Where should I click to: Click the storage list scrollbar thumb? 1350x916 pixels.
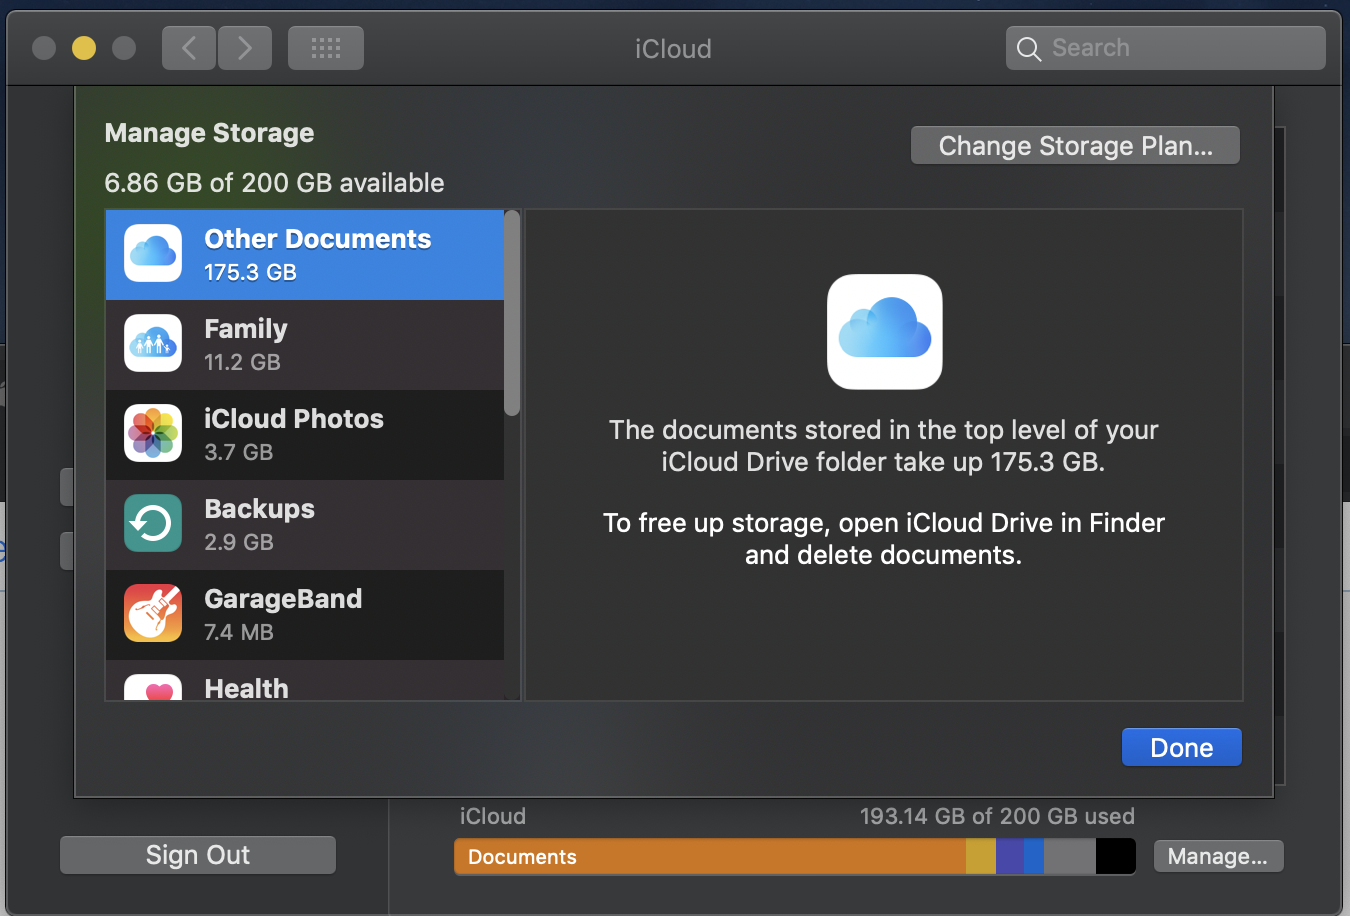click(512, 312)
